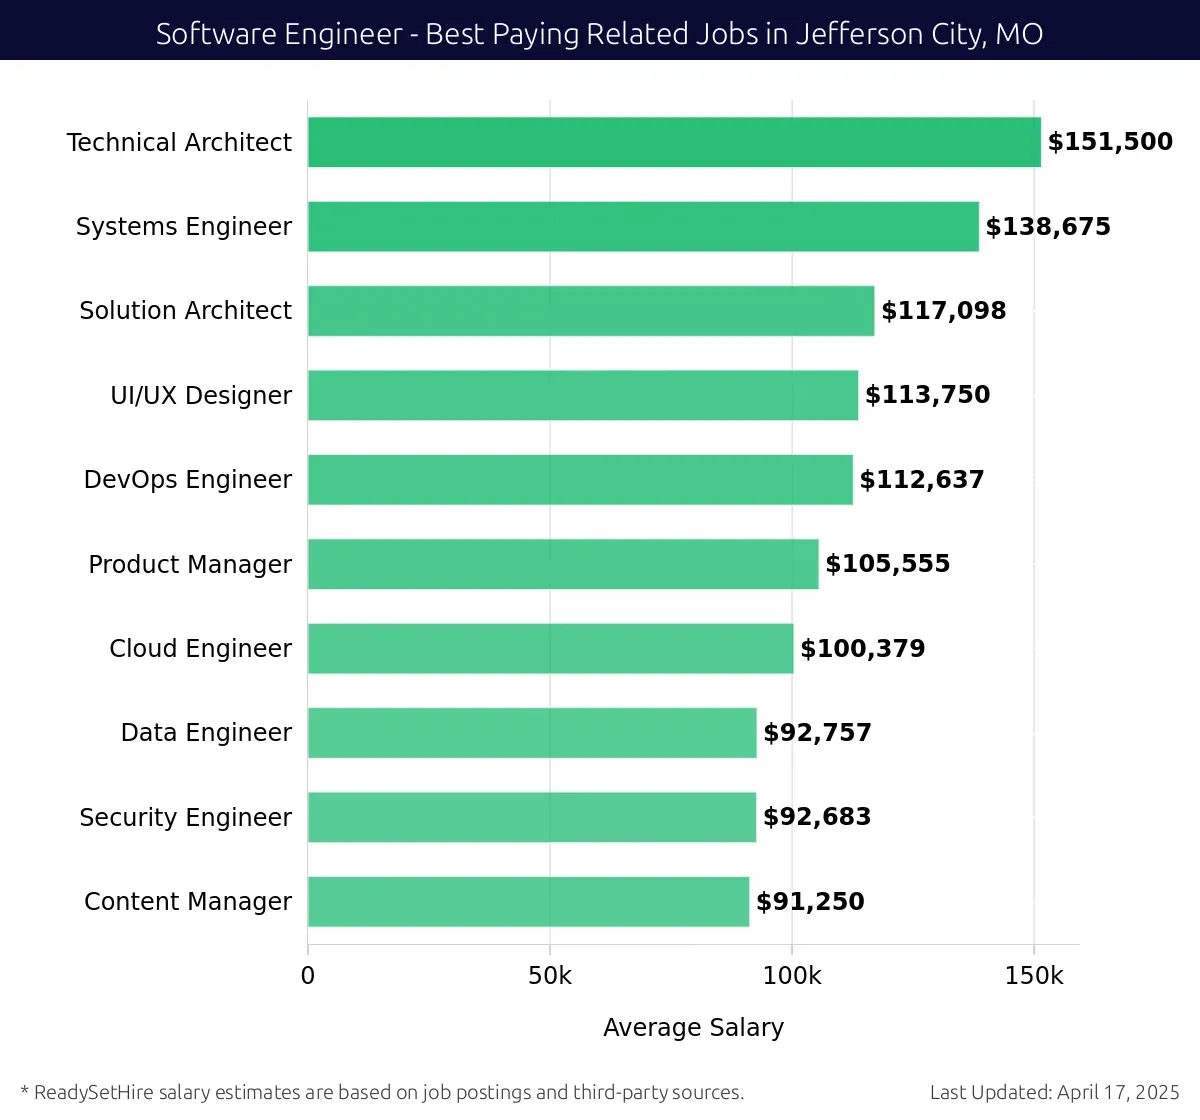Click the $92,683 salary value
The width and height of the screenshot is (1200, 1120).
pyautogui.click(x=817, y=817)
